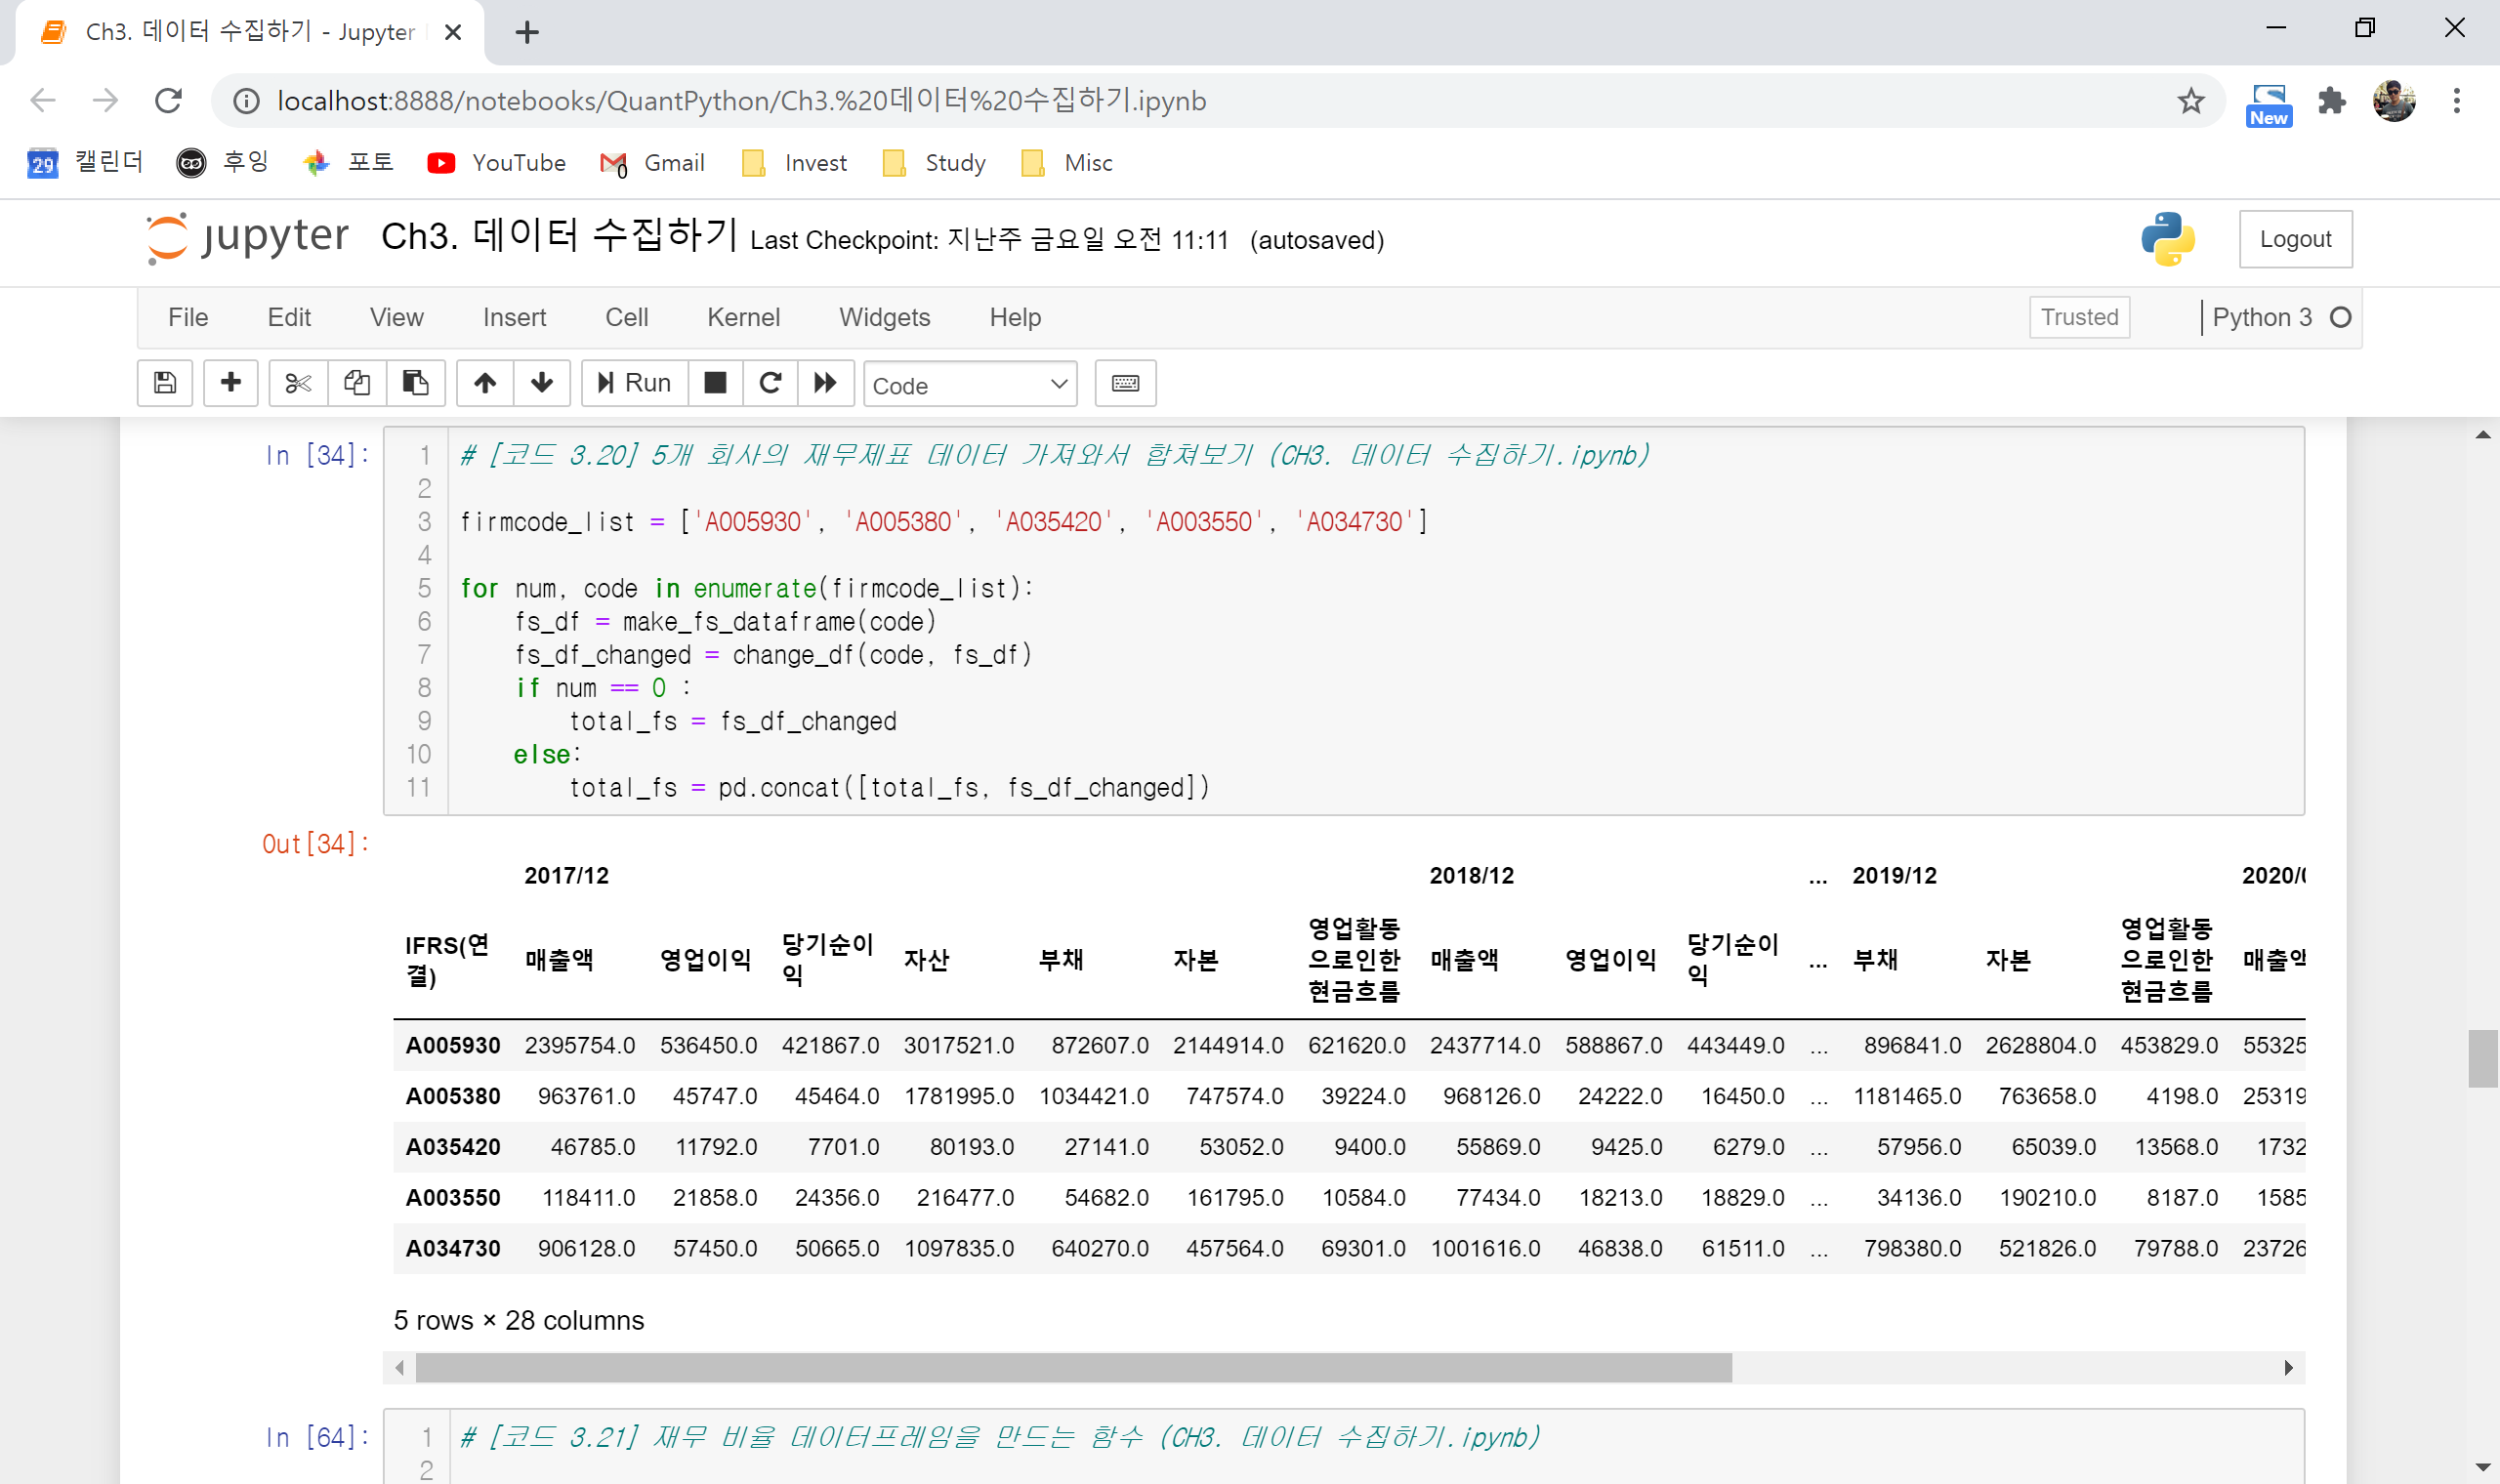Click the save and checkpoint icon
The width and height of the screenshot is (2500, 1484).
tap(165, 384)
